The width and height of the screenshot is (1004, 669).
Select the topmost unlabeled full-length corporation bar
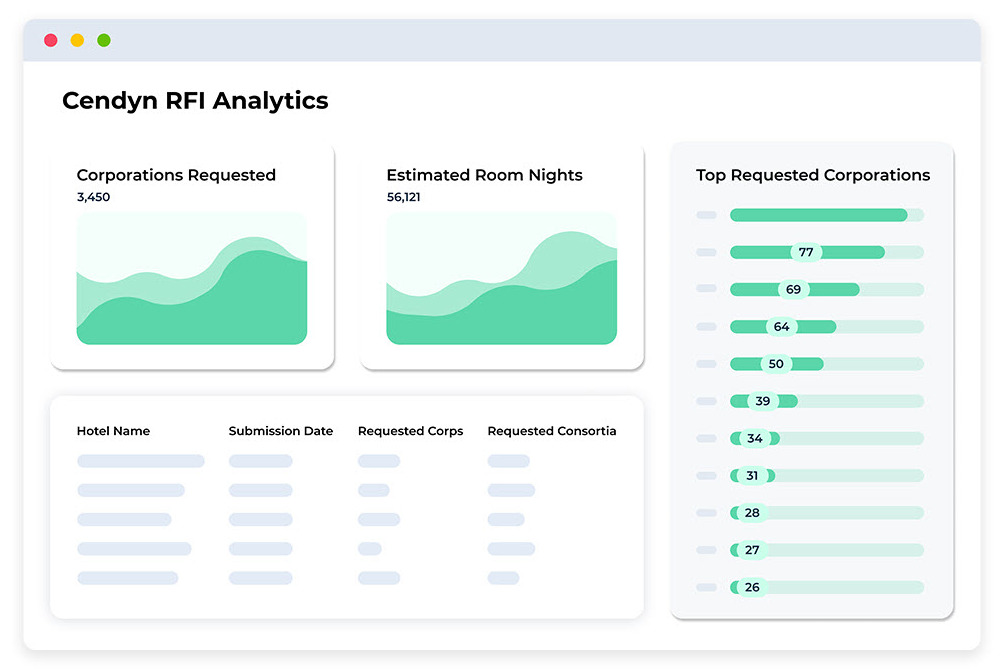point(818,215)
